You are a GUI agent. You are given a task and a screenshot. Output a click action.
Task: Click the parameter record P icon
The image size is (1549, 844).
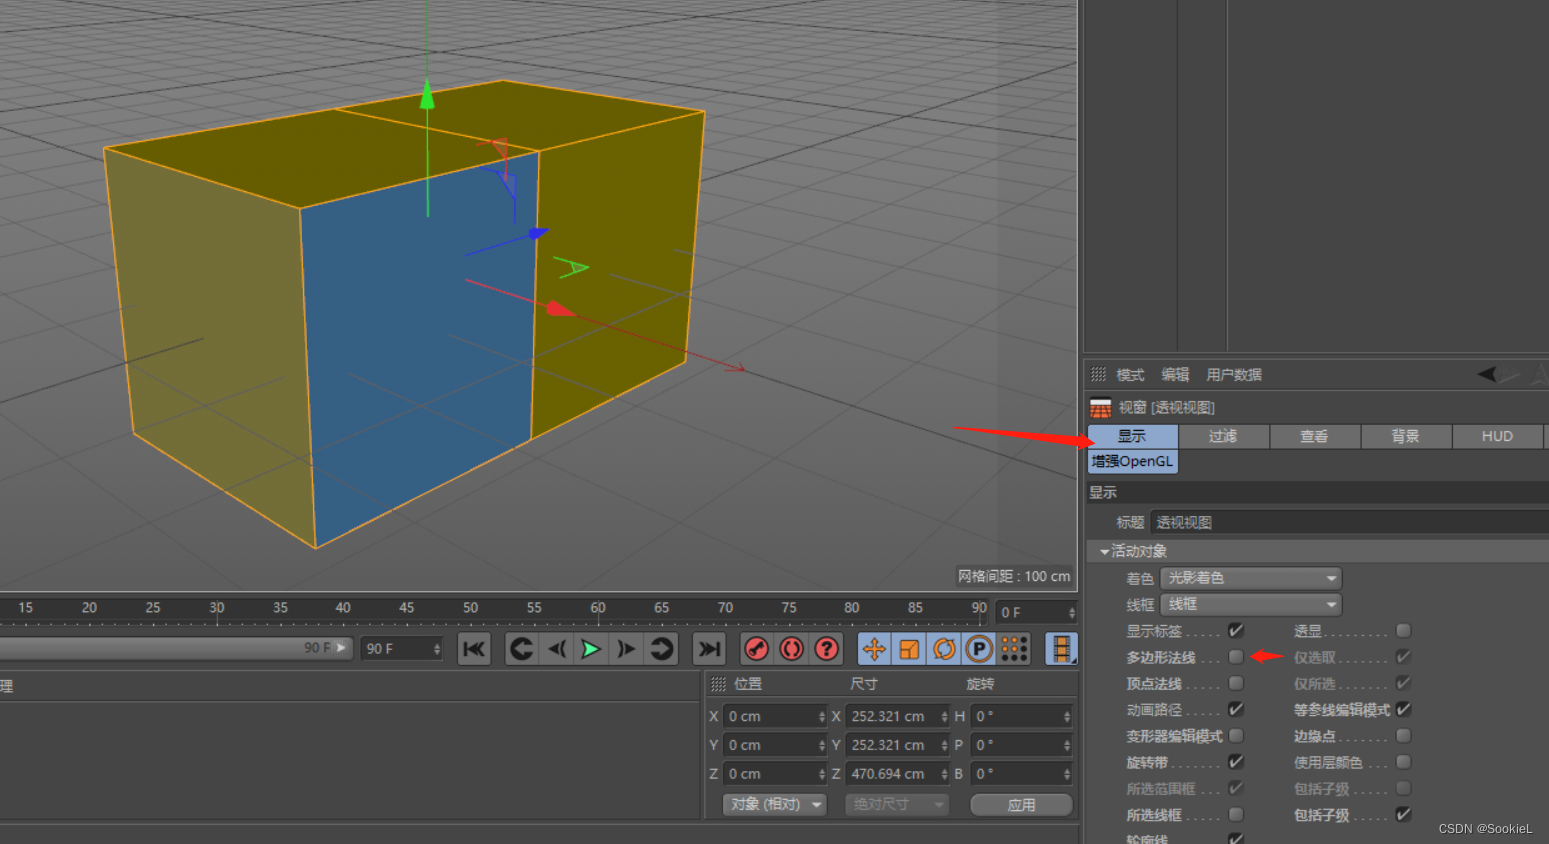[x=978, y=649]
